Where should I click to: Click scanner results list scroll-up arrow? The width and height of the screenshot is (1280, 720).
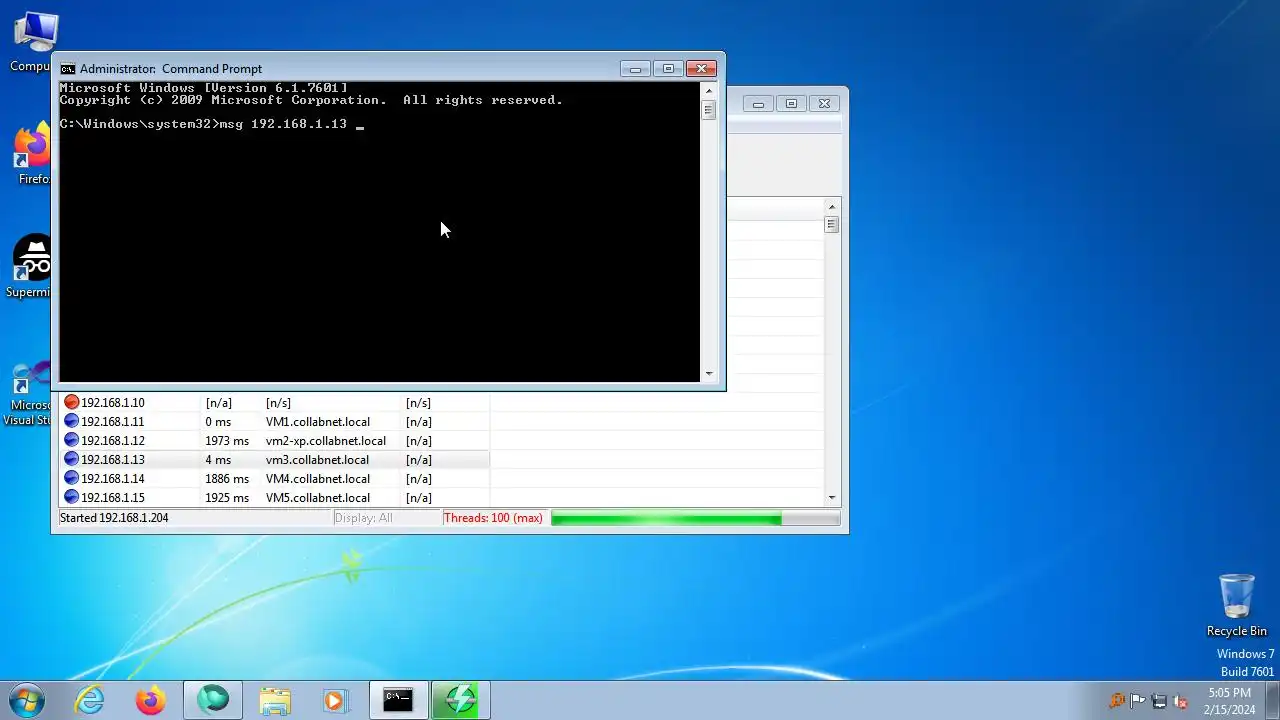pyautogui.click(x=832, y=207)
